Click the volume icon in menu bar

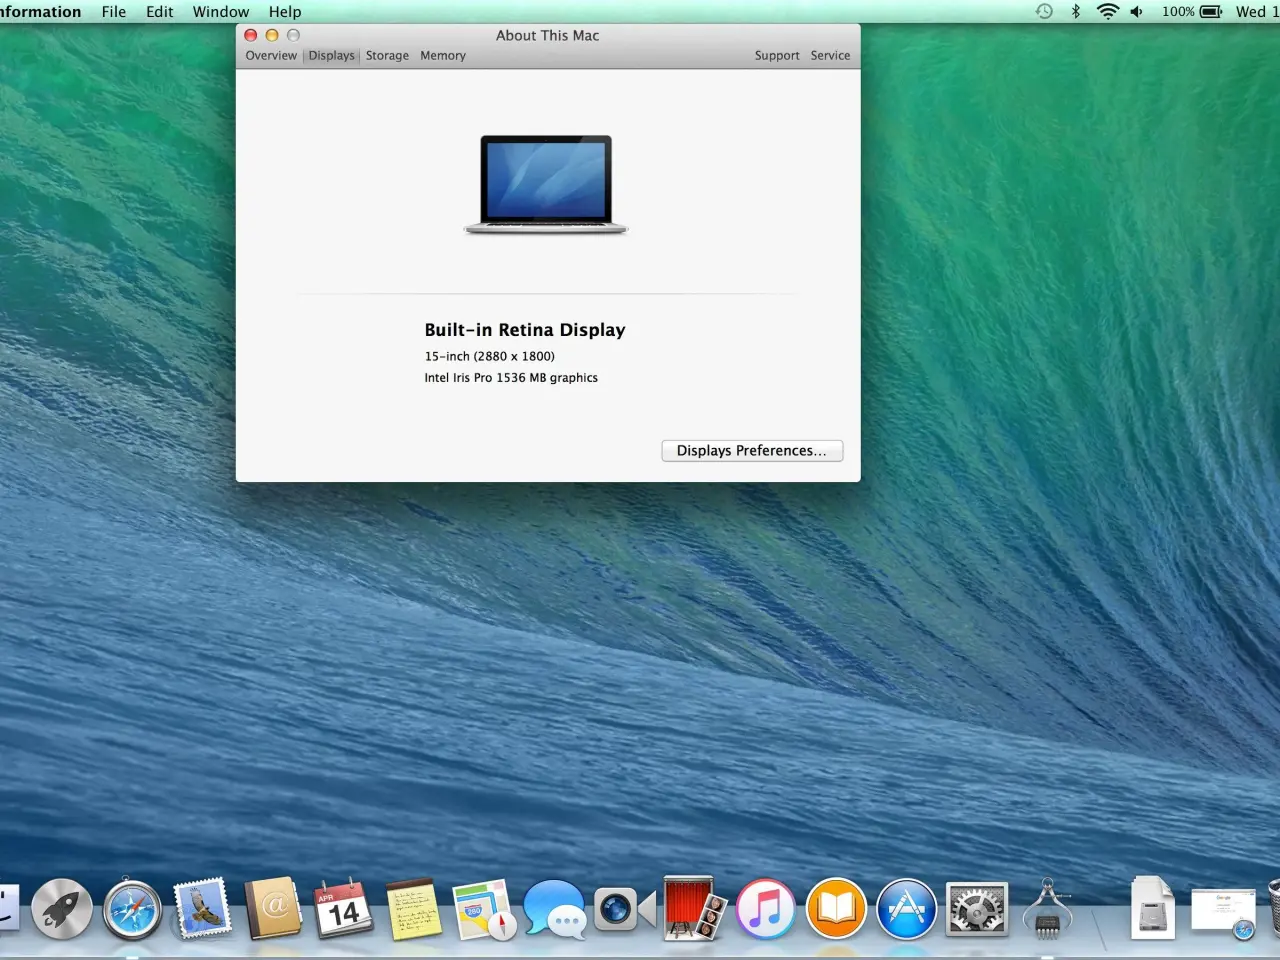(1137, 12)
